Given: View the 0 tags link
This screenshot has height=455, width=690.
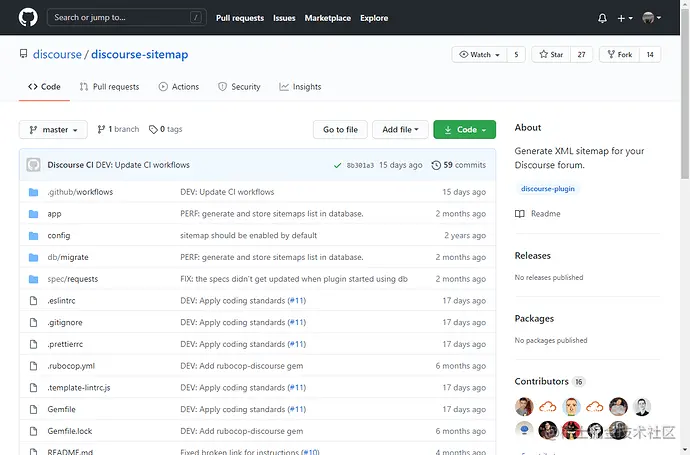Looking at the screenshot, I should (165, 129).
